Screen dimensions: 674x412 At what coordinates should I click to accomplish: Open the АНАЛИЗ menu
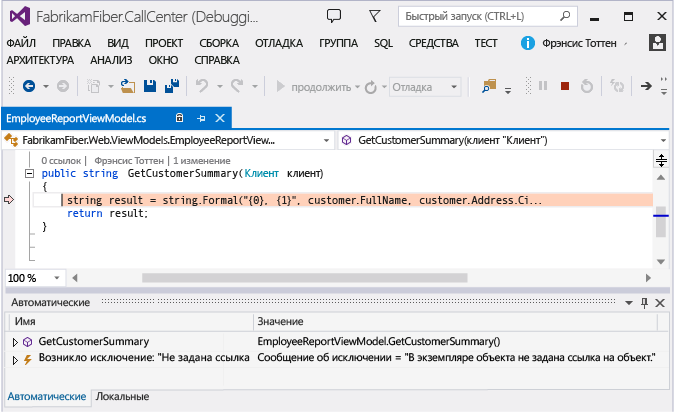click(111, 60)
